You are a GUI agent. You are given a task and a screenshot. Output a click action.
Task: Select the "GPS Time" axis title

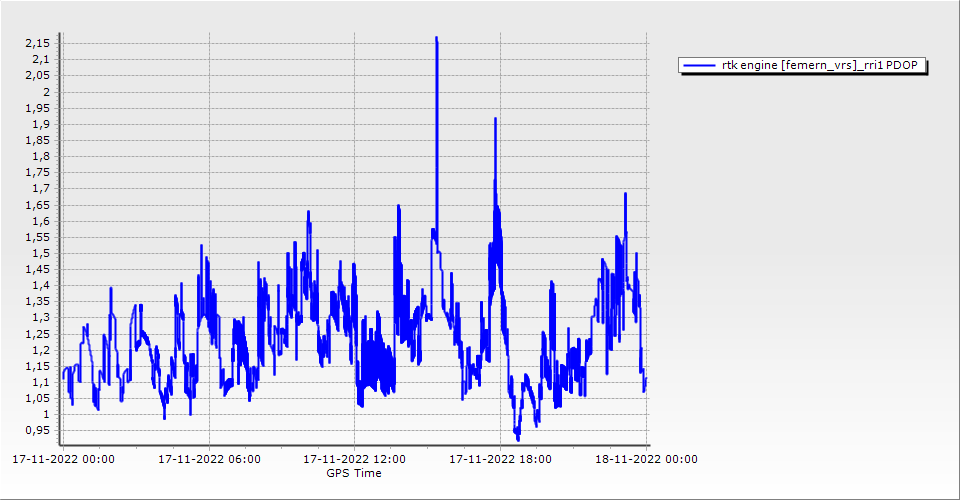tap(353, 473)
